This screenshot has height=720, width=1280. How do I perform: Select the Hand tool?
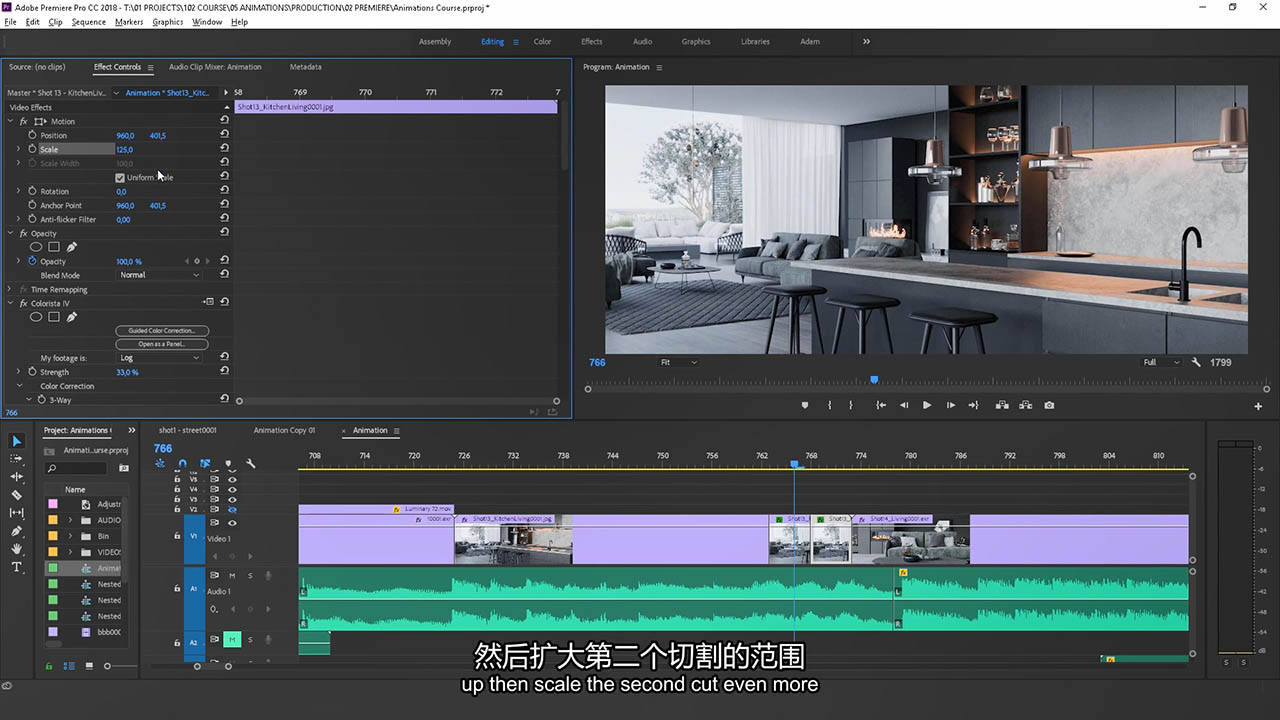click(16, 549)
